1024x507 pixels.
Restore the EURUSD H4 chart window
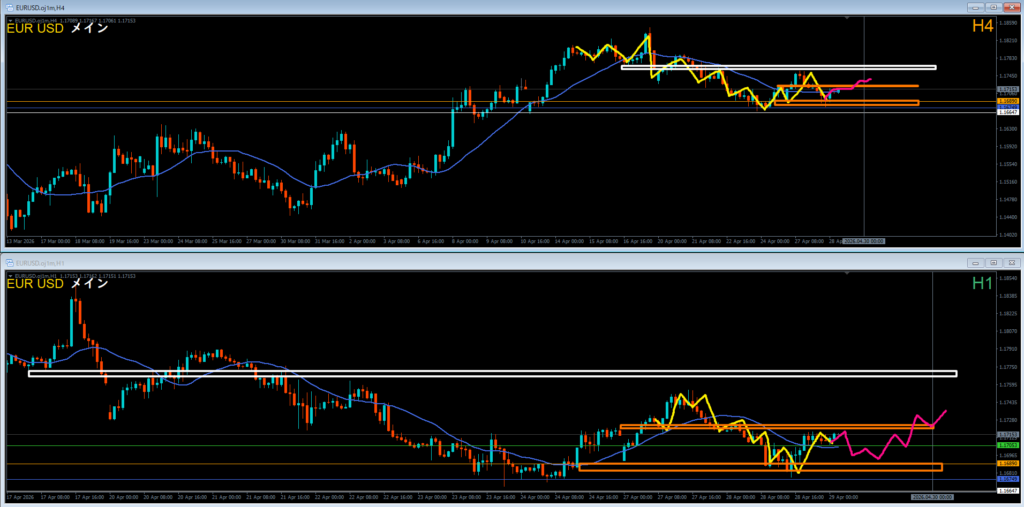tap(993, 7)
